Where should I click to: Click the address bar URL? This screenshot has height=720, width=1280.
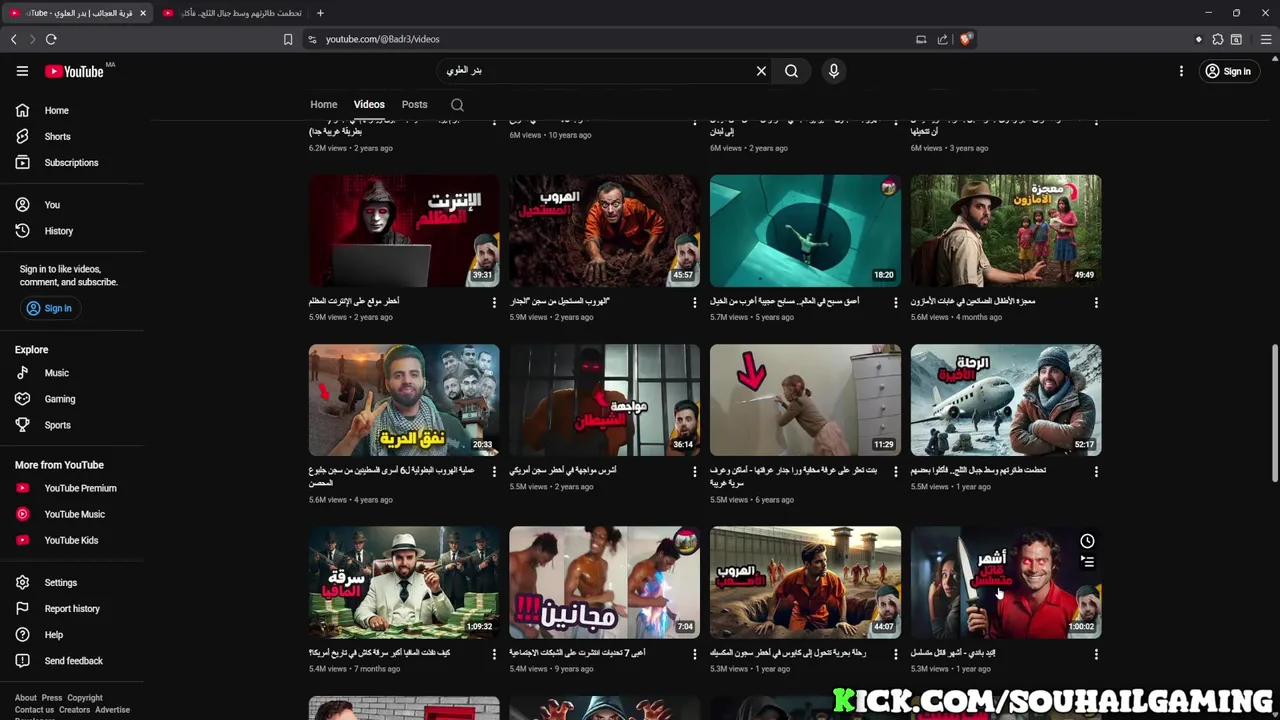tap(382, 39)
